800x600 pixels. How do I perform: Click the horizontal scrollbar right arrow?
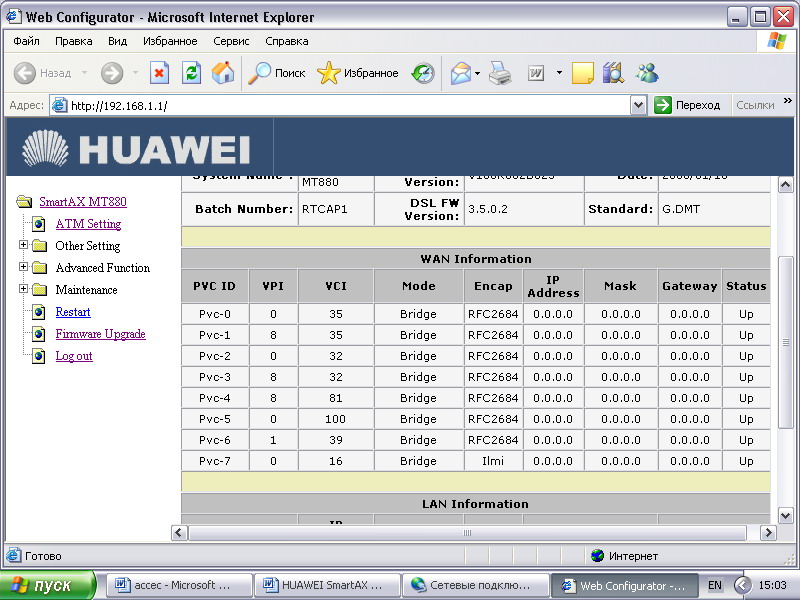click(768, 533)
